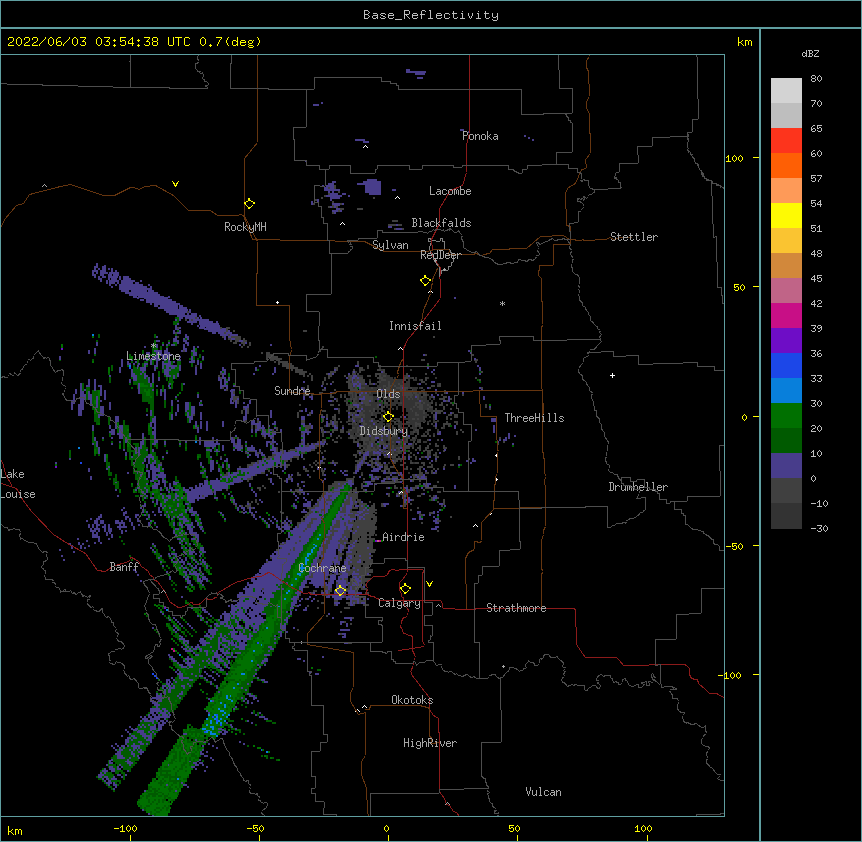Click the bright green 30 dBZ swatch
Image resolution: width=862 pixels, height=842 pixels.
coord(786,416)
